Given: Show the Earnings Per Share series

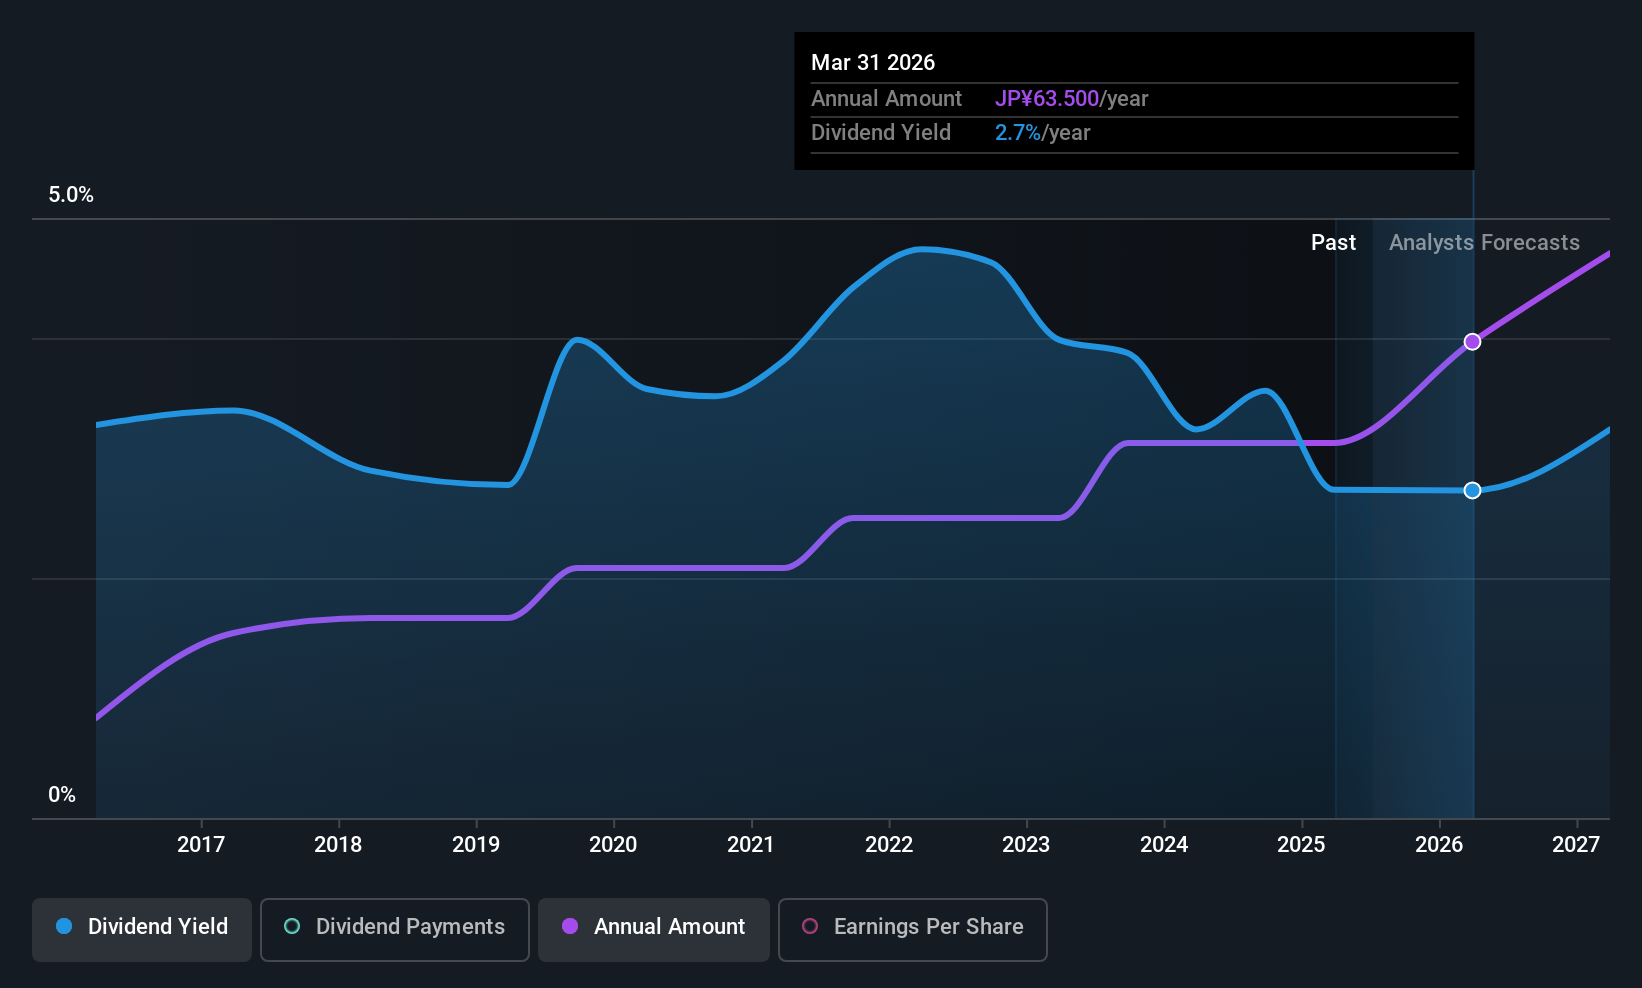Looking at the screenshot, I should coord(913,930).
